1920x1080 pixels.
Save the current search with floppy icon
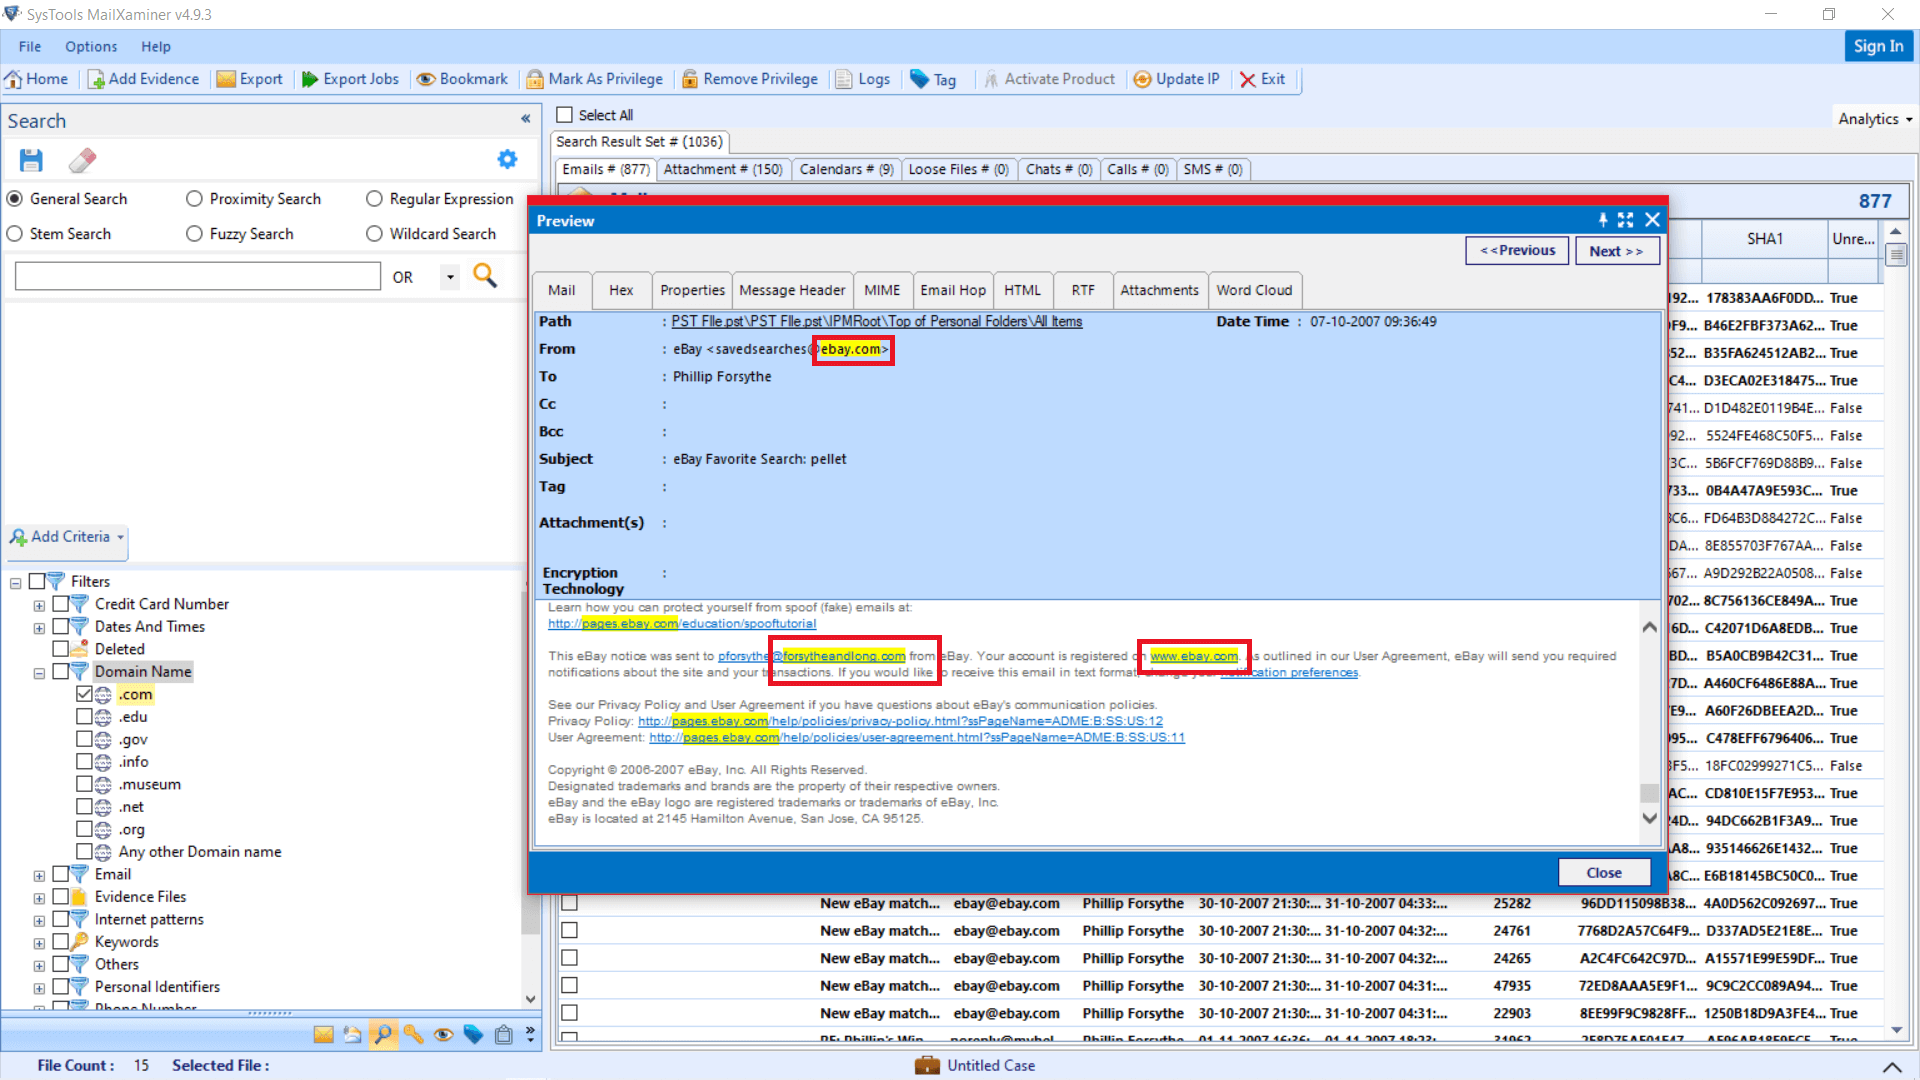pos(31,160)
